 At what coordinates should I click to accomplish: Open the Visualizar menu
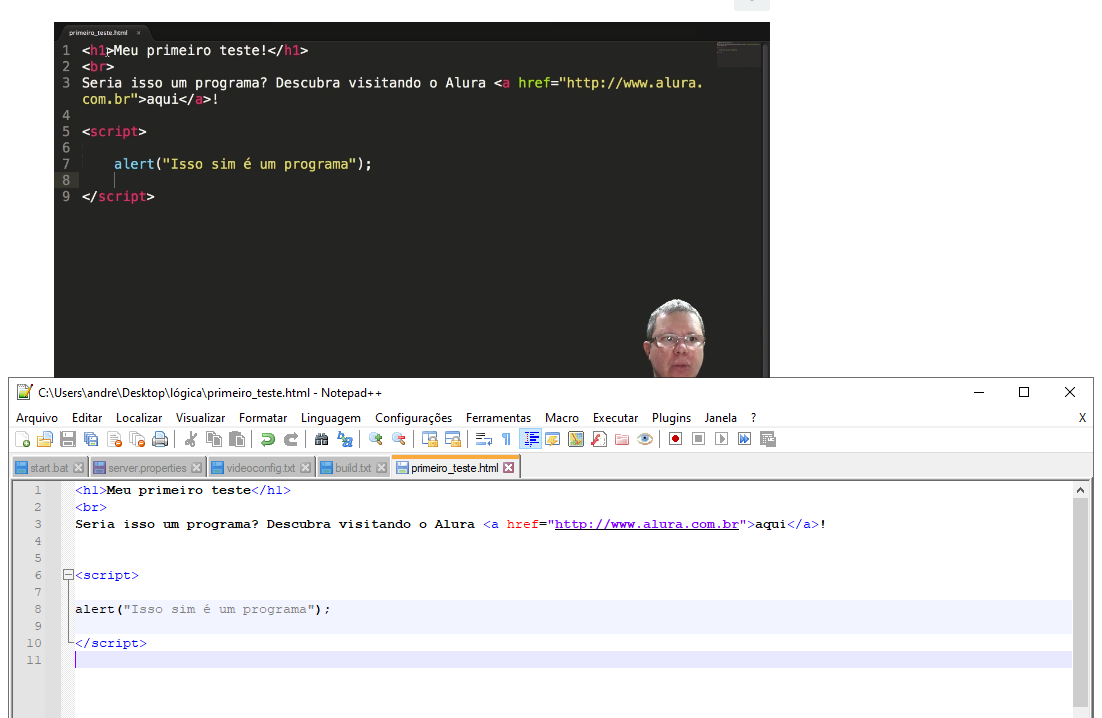[200, 418]
